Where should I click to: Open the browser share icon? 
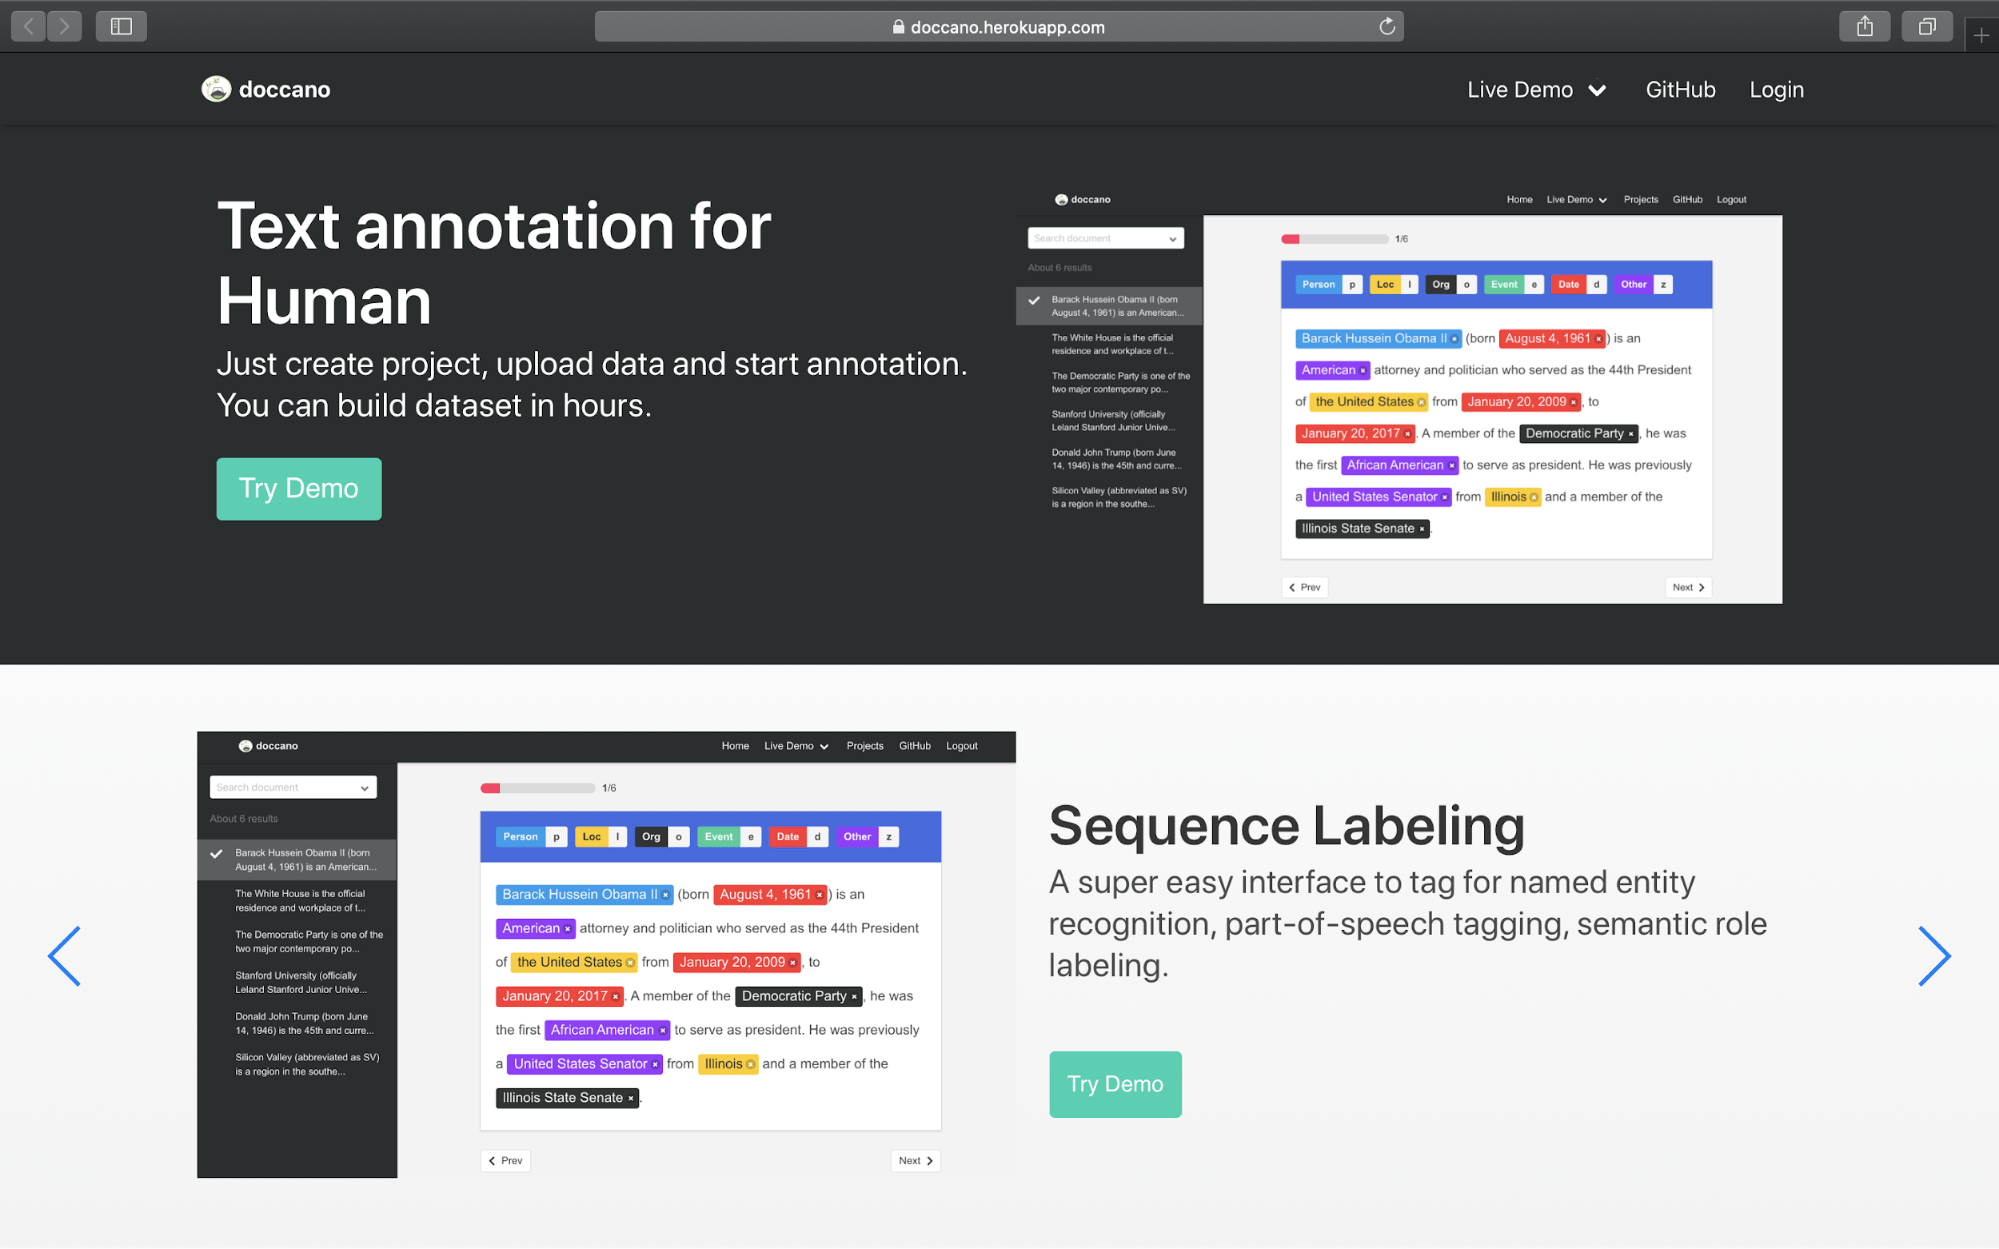[1864, 26]
